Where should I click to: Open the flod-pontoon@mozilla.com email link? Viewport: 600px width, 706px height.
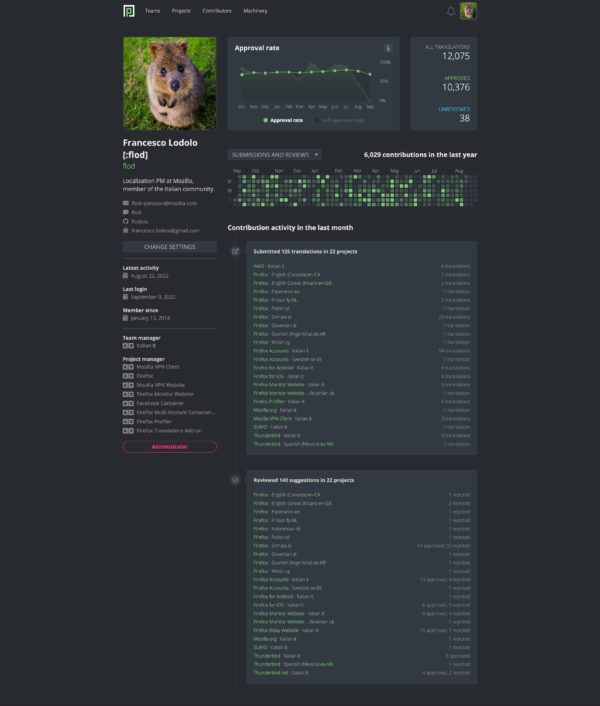point(164,203)
